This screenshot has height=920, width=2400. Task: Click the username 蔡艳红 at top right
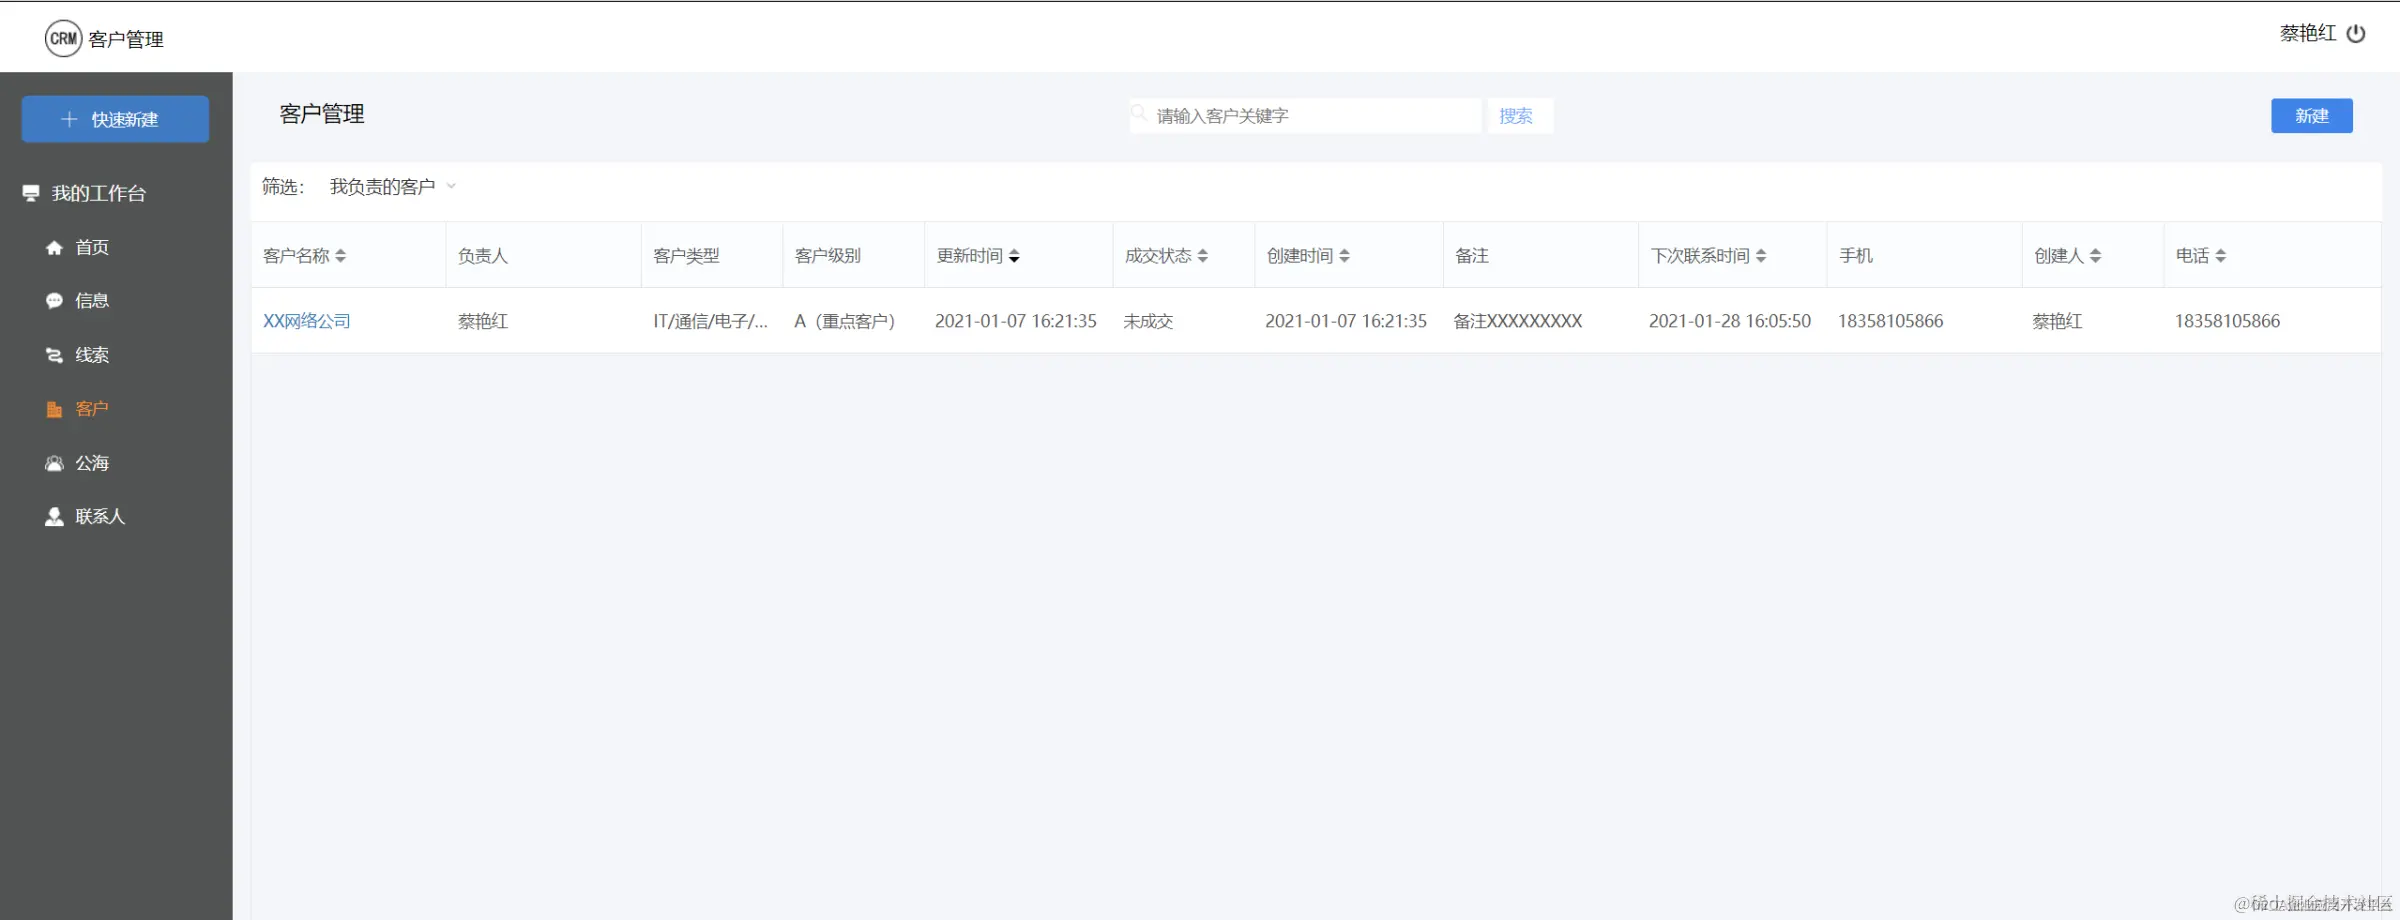coord(2308,33)
